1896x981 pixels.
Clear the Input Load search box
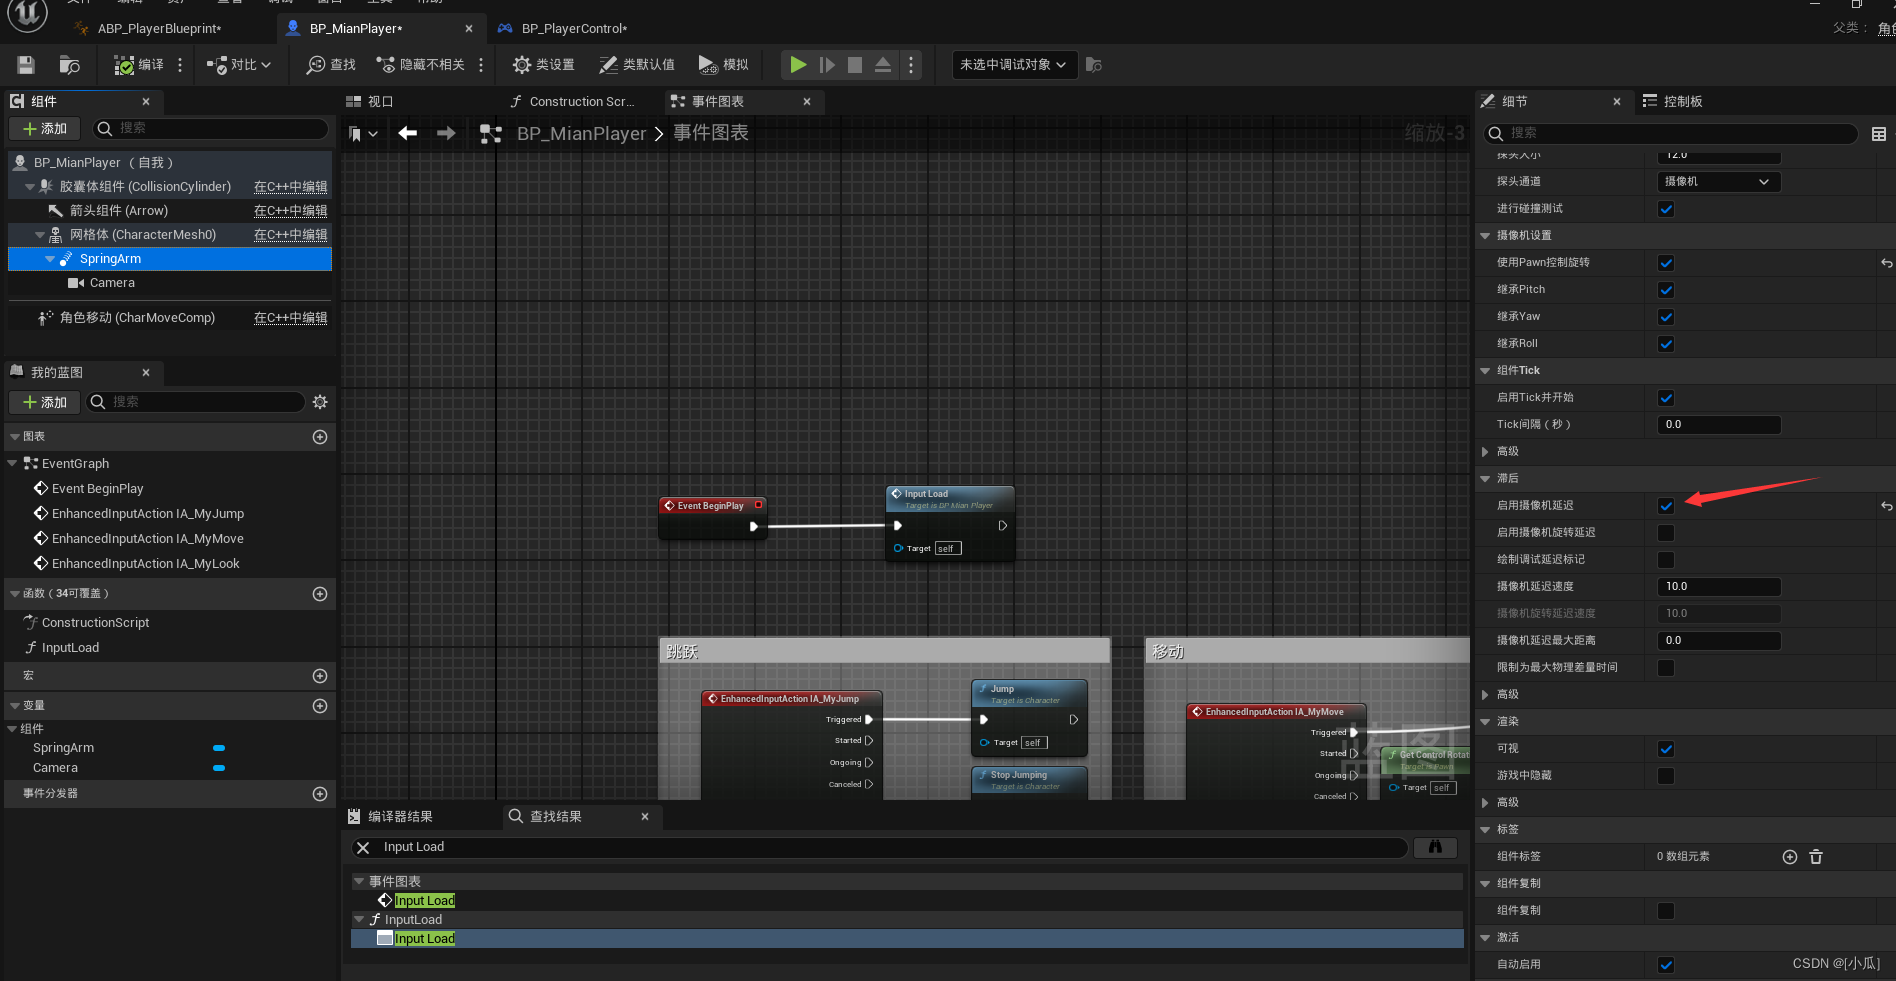coord(363,848)
